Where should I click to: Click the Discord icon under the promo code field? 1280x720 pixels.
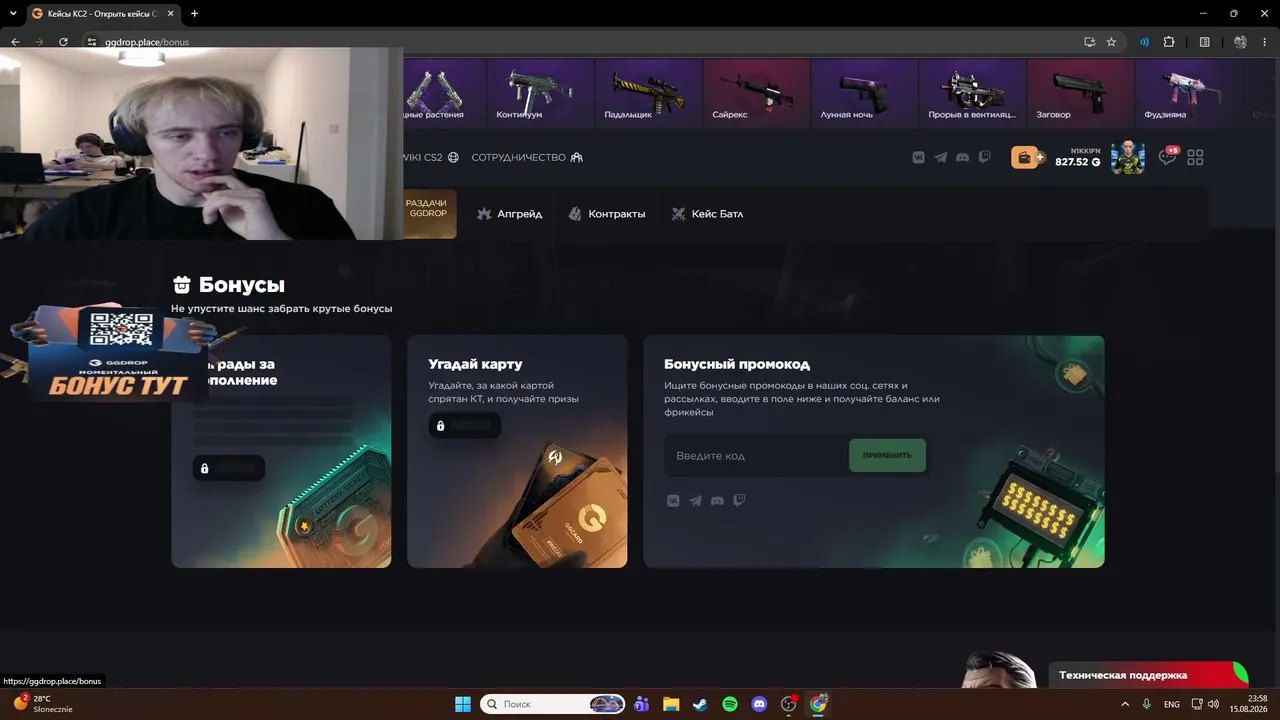coord(717,500)
